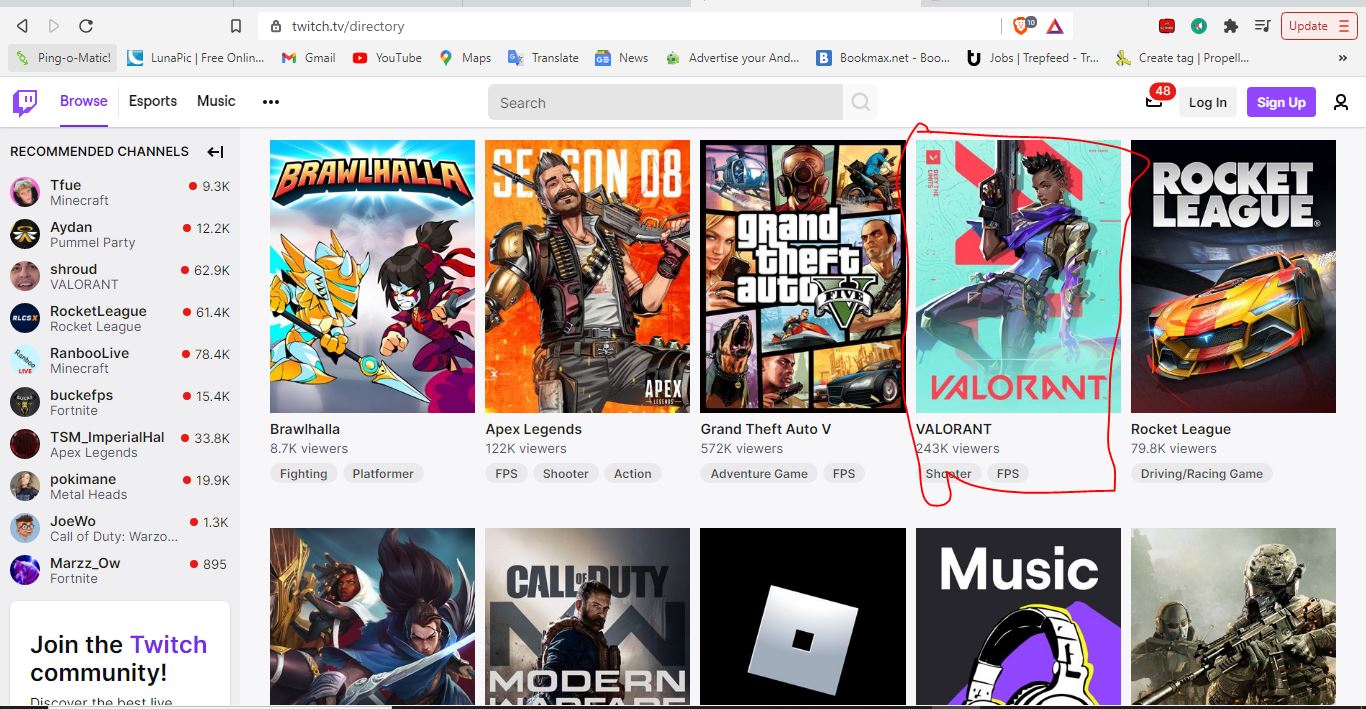The width and height of the screenshot is (1366, 709).
Task: Open Brave Shields lion icon
Action: coord(1021,26)
